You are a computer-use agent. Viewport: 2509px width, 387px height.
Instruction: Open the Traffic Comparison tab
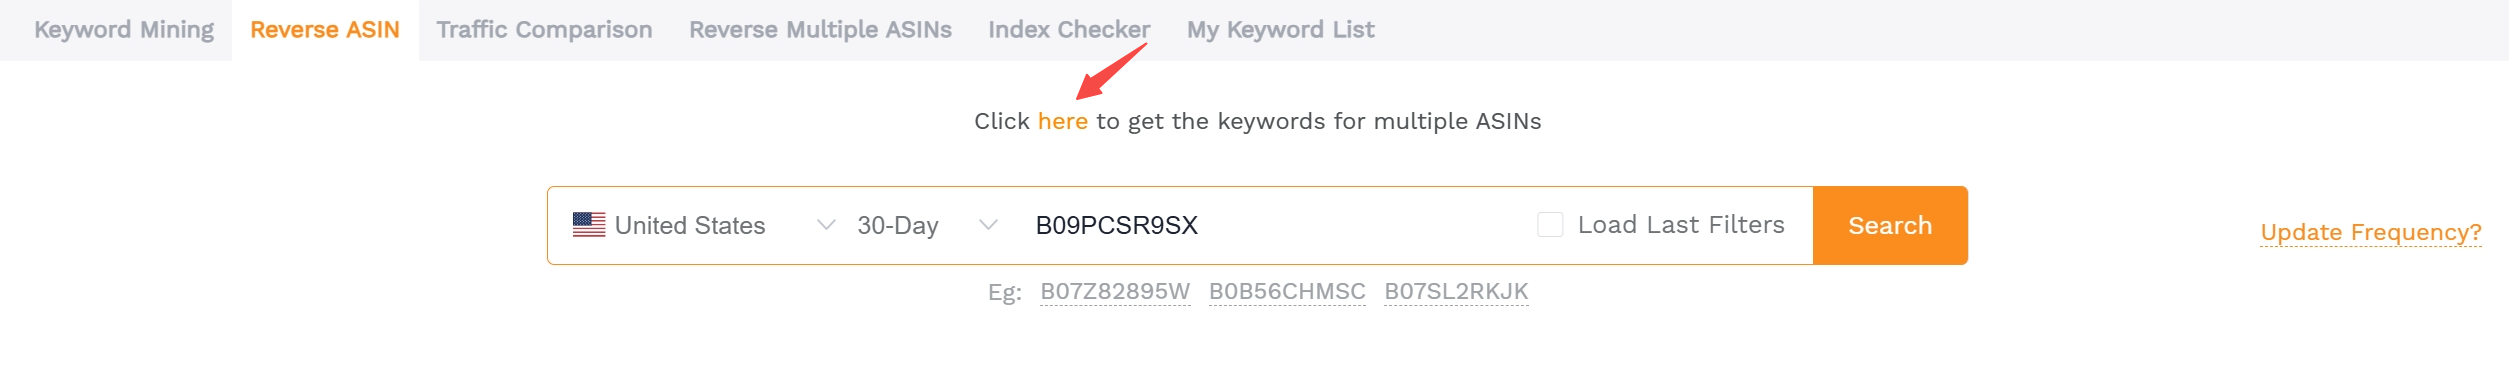[x=544, y=30]
